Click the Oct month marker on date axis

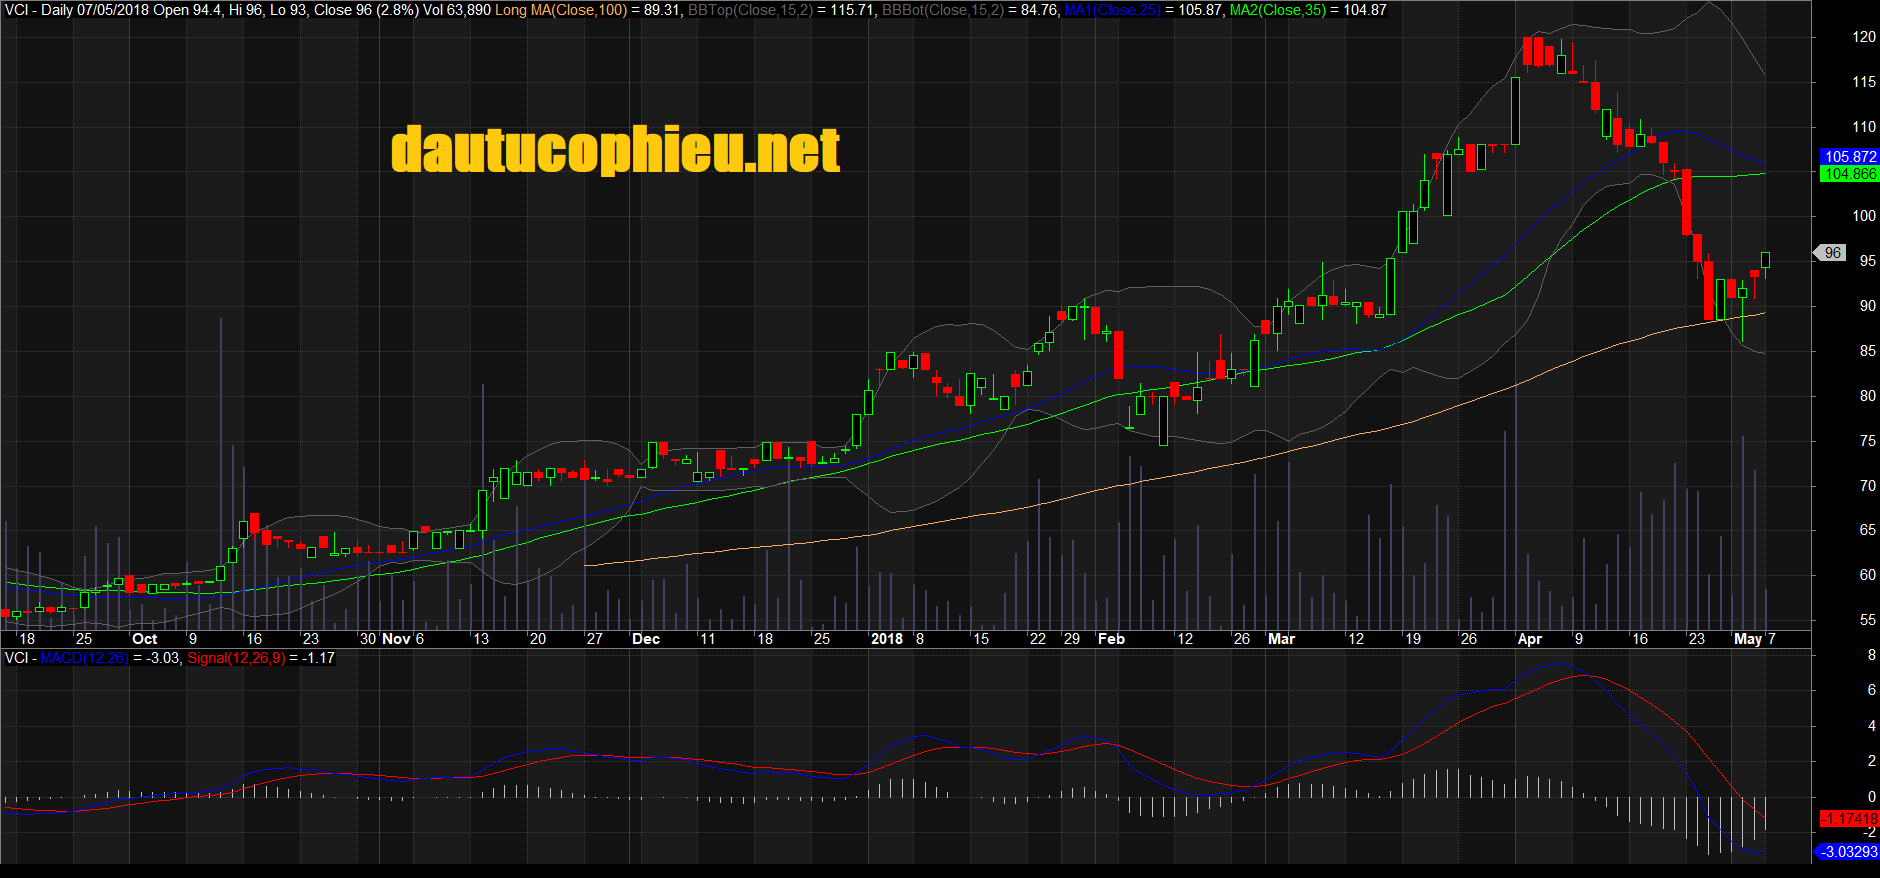click(144, 639)
